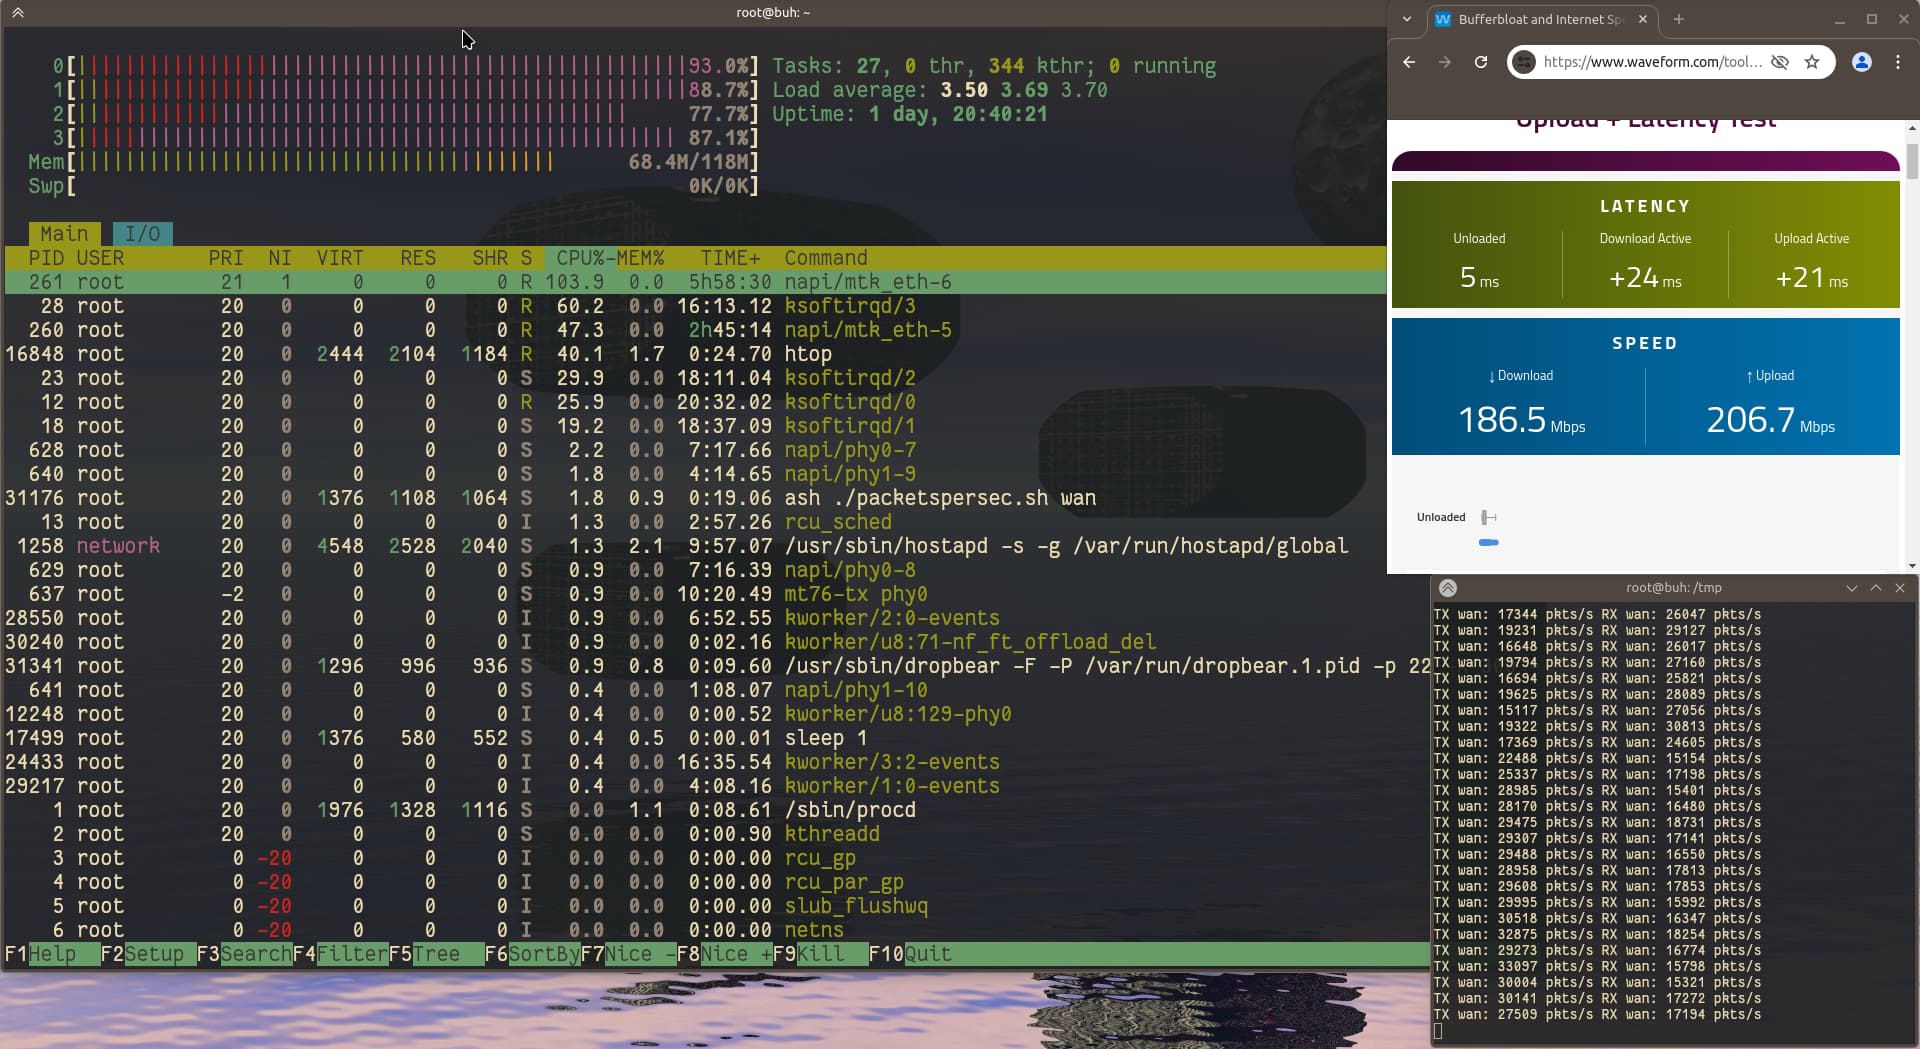The image size is (1920, 1049).
Task: Click the browser back navigation arrow
Action: pos(1409,62)
